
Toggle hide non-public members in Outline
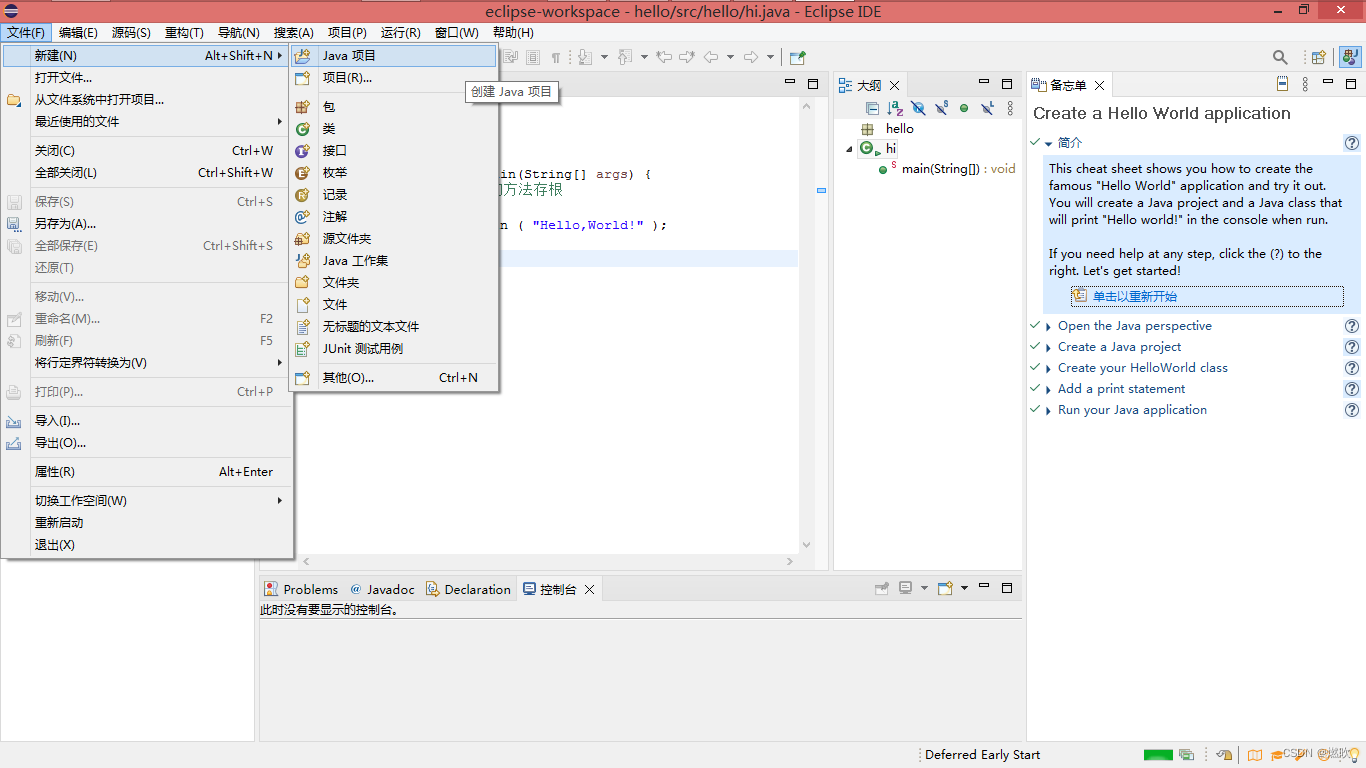pyautogui.click(x=964, y=108)
